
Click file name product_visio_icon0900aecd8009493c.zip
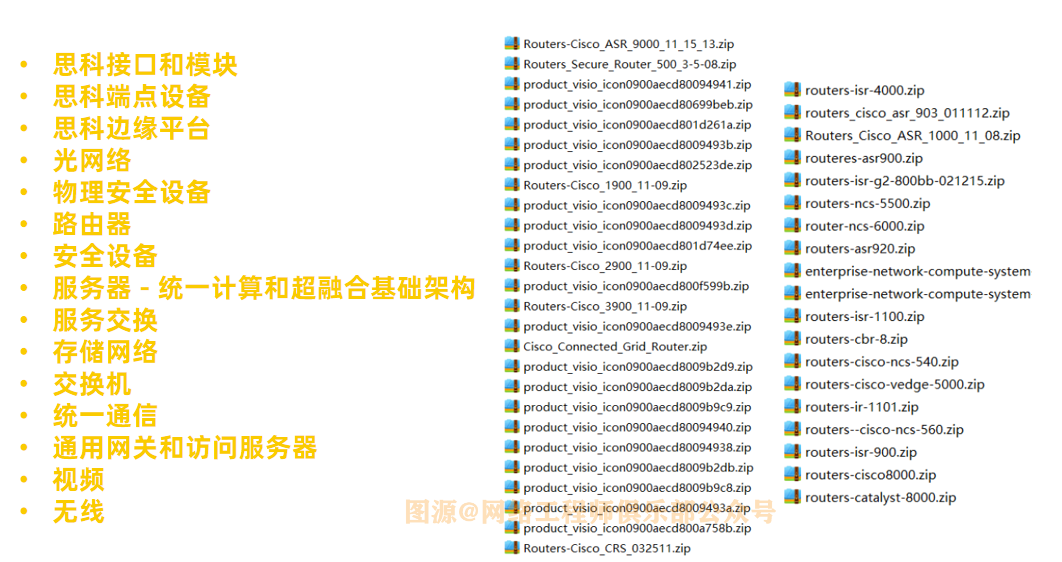[x=637, y=205]
